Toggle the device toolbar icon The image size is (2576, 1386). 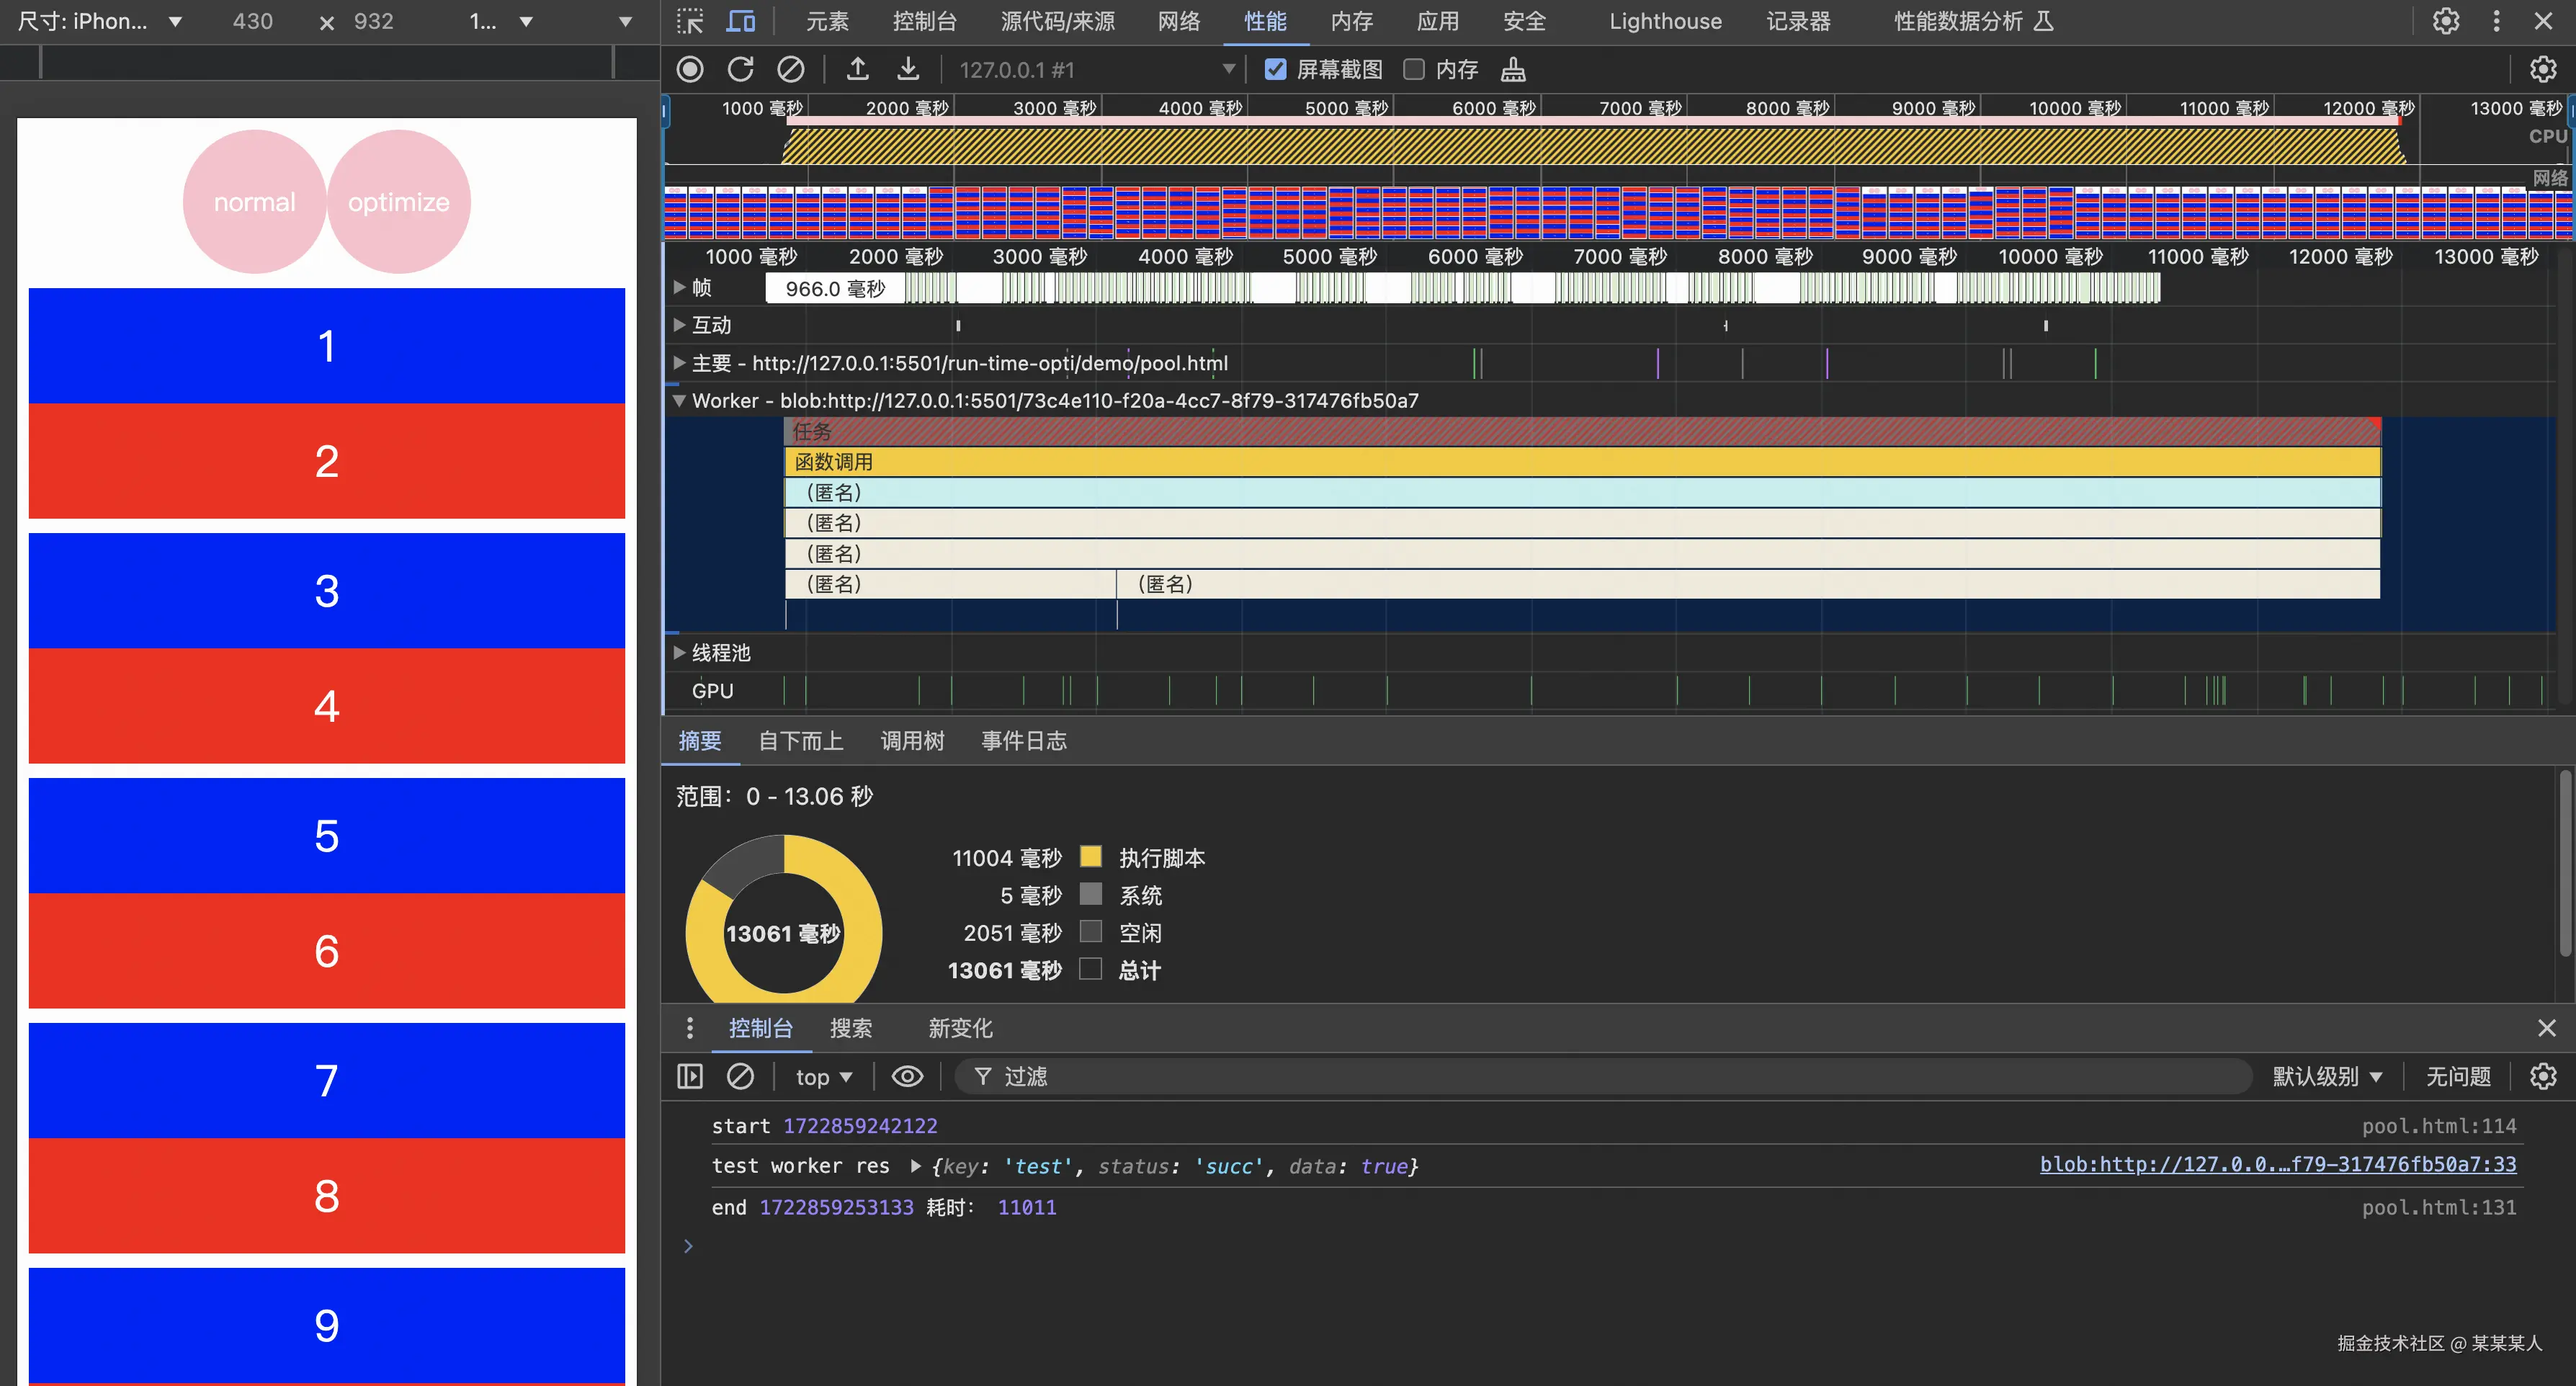pos(741,21)
